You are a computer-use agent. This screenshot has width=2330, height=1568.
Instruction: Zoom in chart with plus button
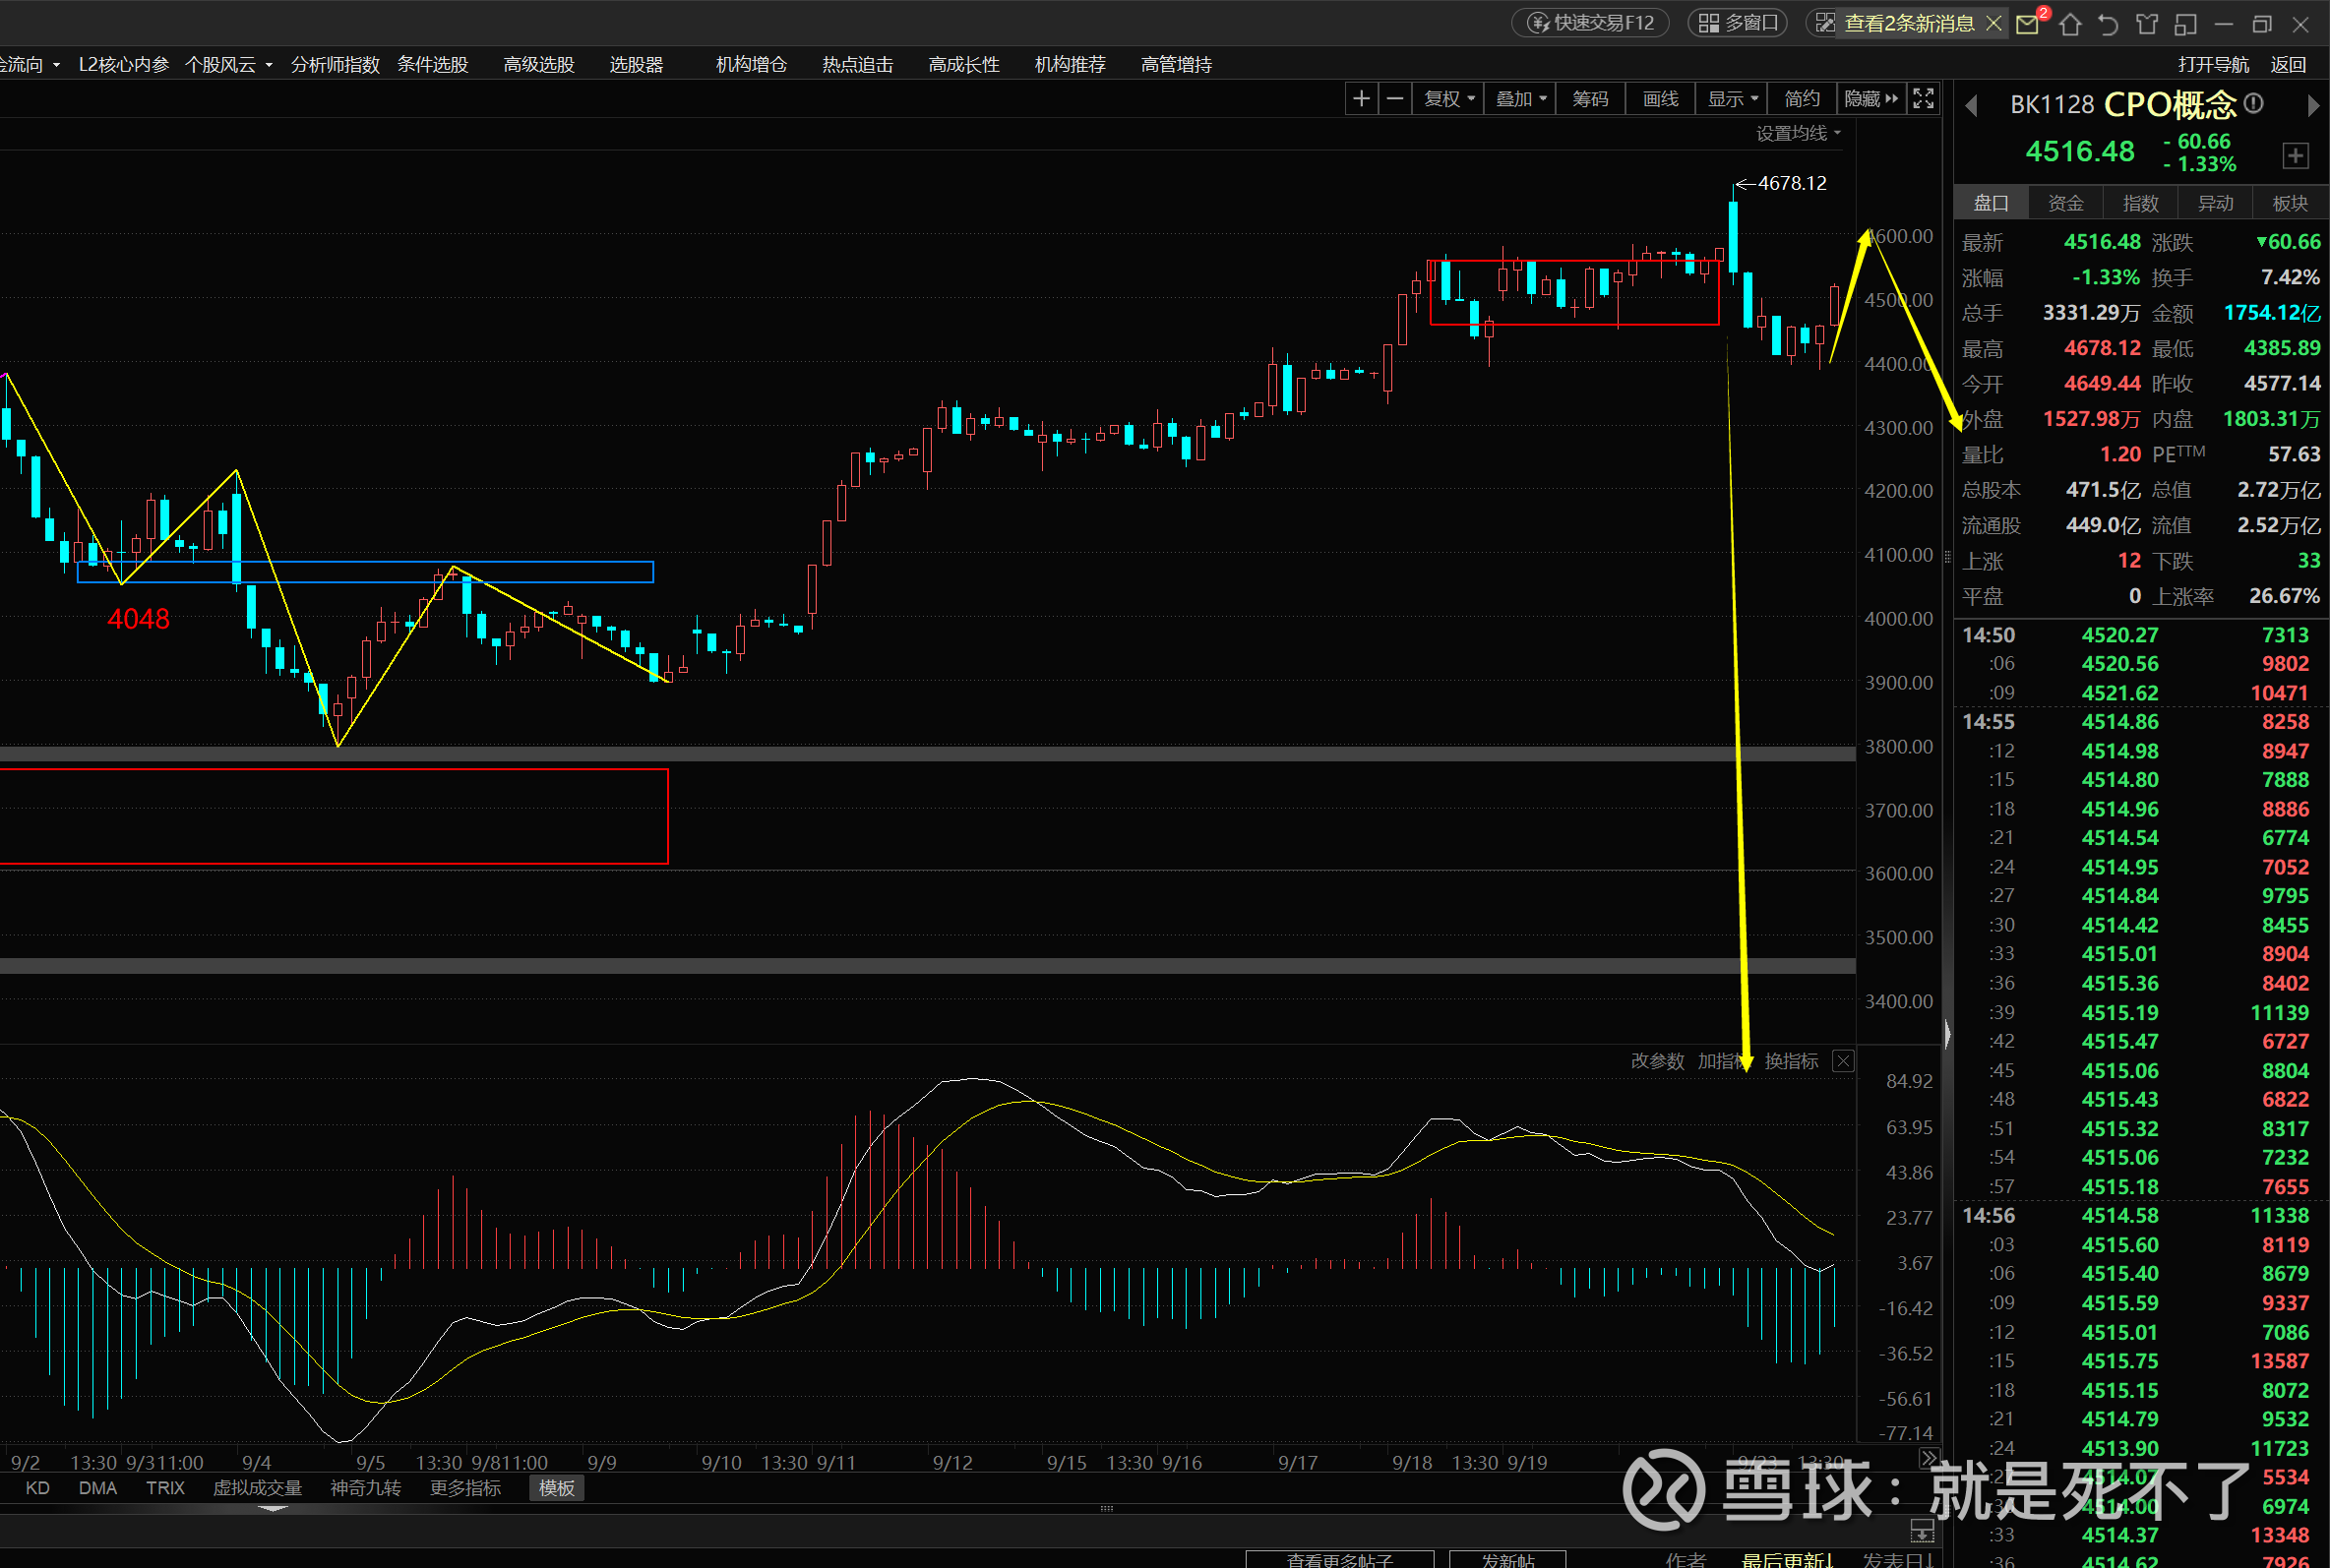(1361, 99)
